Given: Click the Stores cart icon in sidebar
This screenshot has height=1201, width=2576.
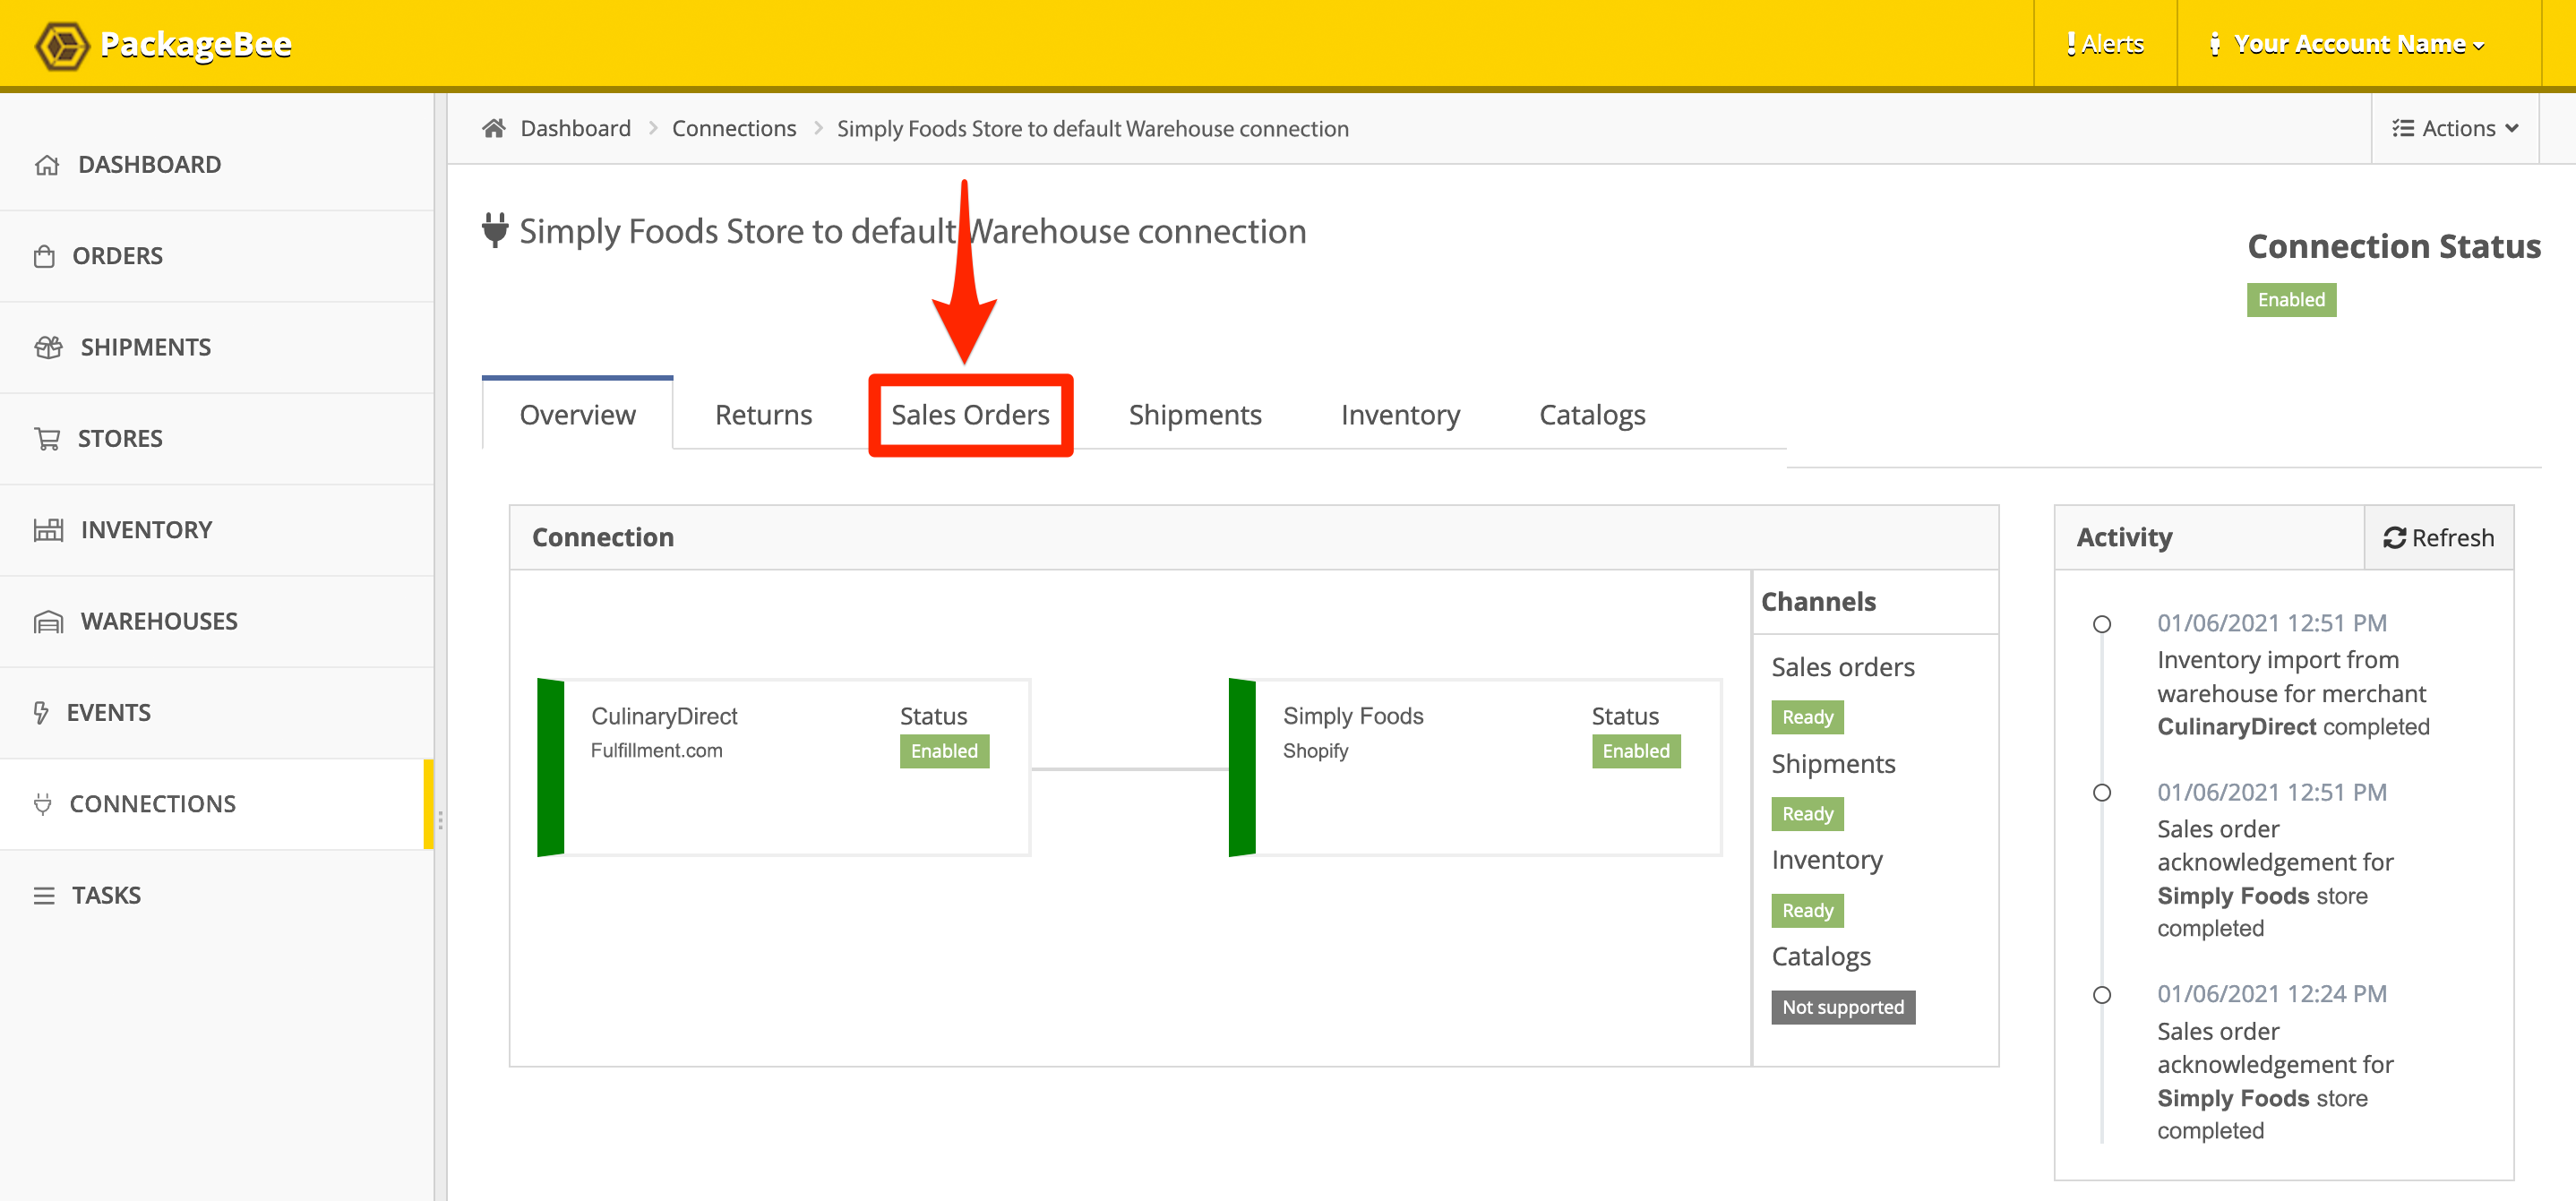Looking at the screenshot, I should 47,439.
